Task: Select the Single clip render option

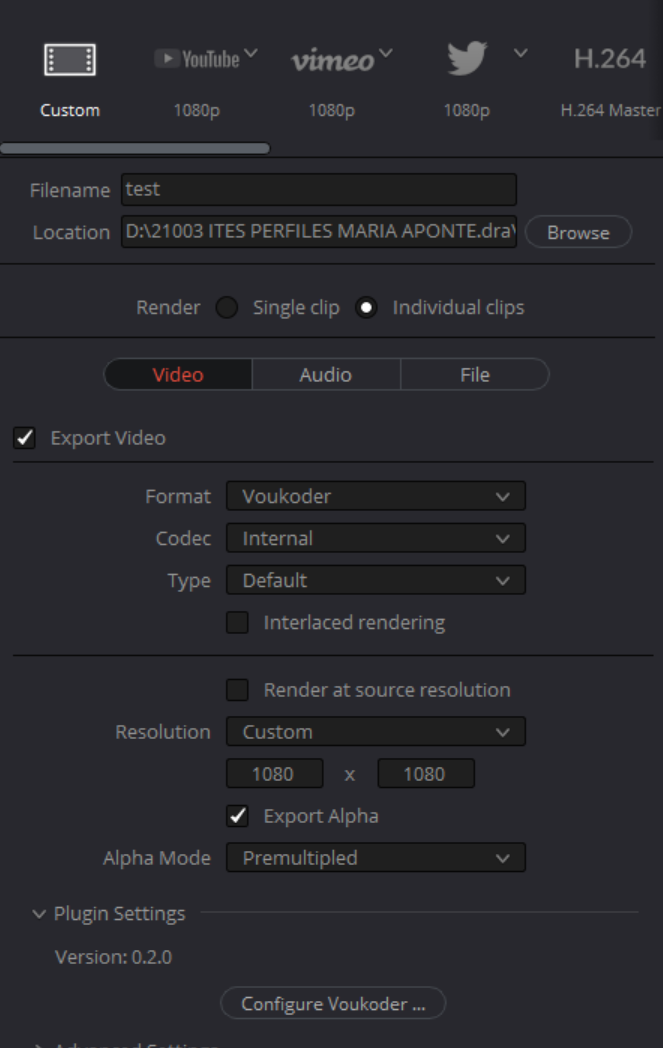Action: click(228, 308)
